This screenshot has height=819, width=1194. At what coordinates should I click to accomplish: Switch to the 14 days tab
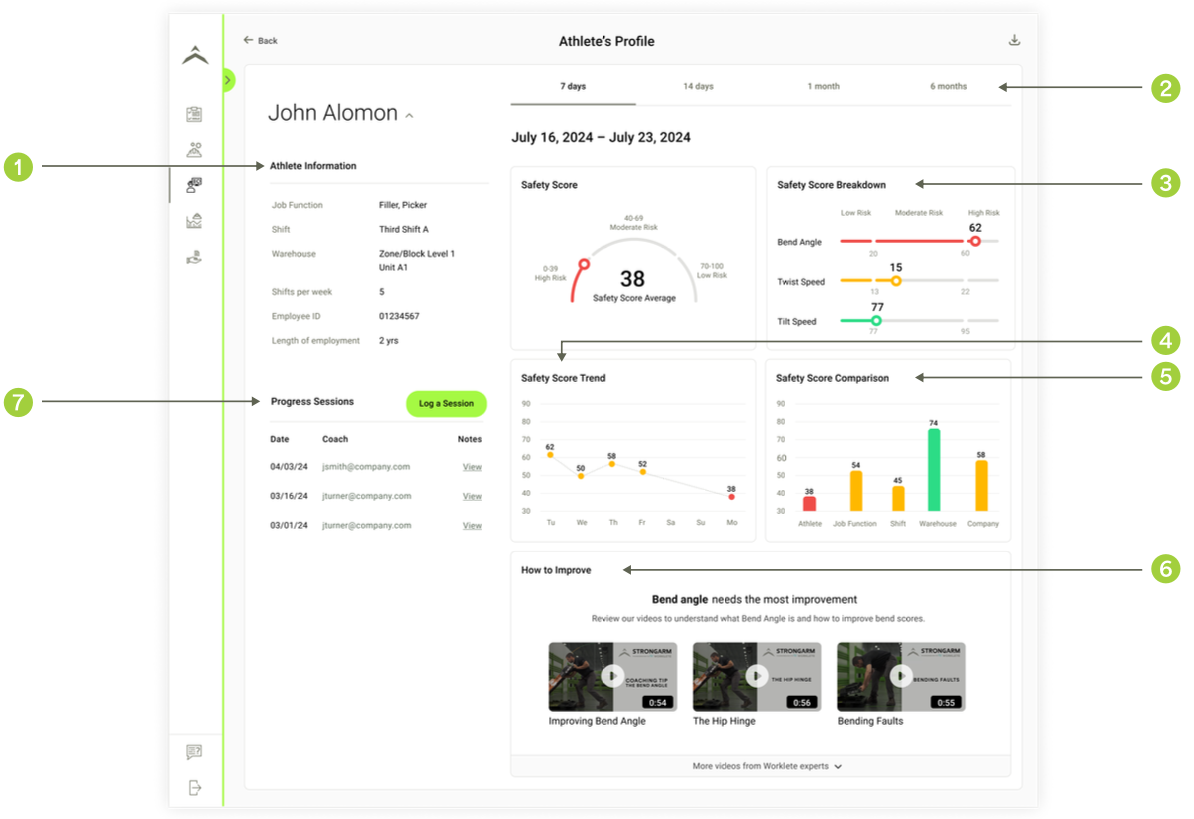[698, 87]
